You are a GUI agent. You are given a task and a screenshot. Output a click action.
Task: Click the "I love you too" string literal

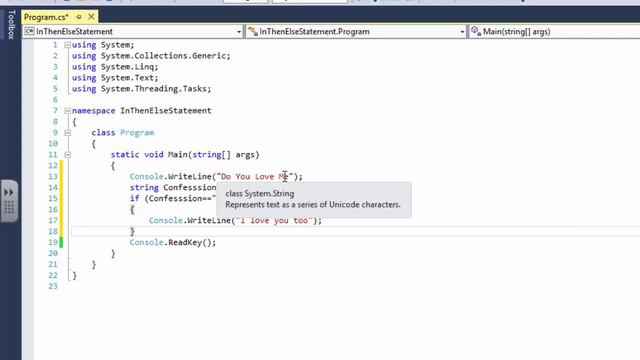click(x=274, y=221)
